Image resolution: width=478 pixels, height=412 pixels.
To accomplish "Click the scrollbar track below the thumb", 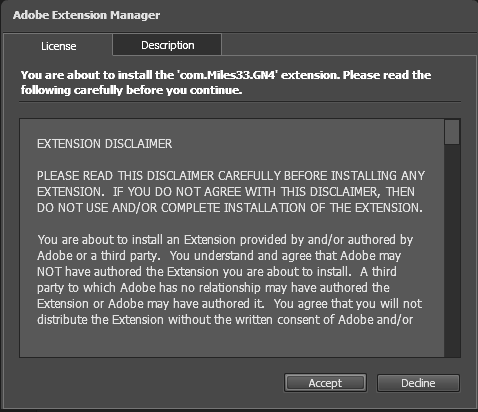I will (452, 250).
